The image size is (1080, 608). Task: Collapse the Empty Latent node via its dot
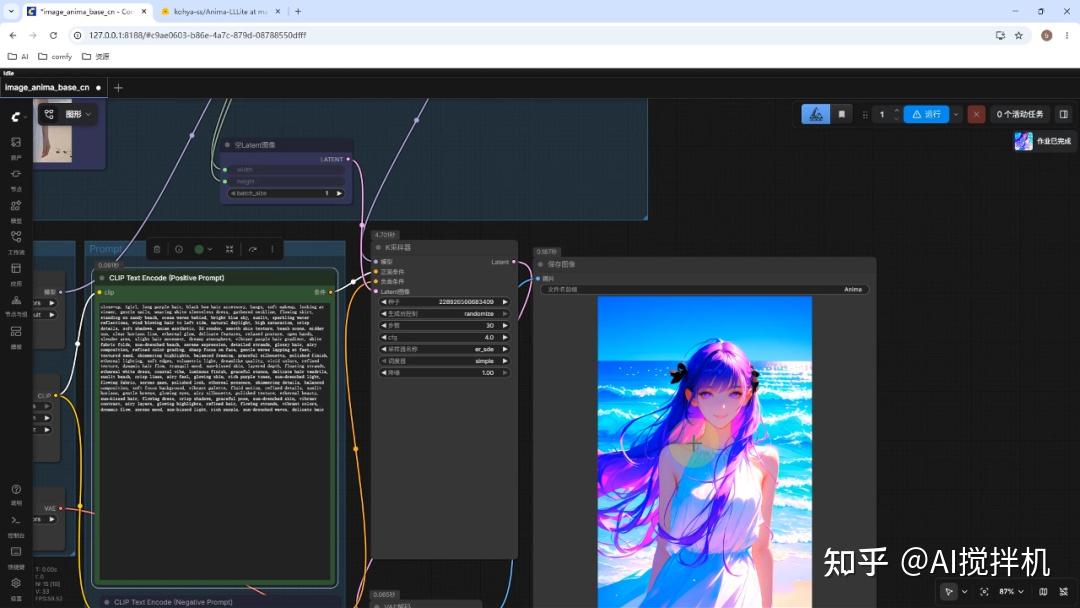pos(227,145)
